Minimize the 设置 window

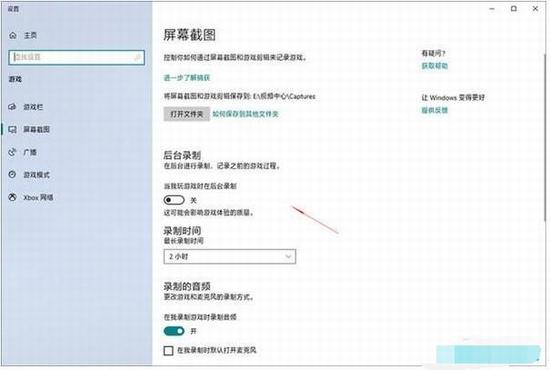(492, 9)
